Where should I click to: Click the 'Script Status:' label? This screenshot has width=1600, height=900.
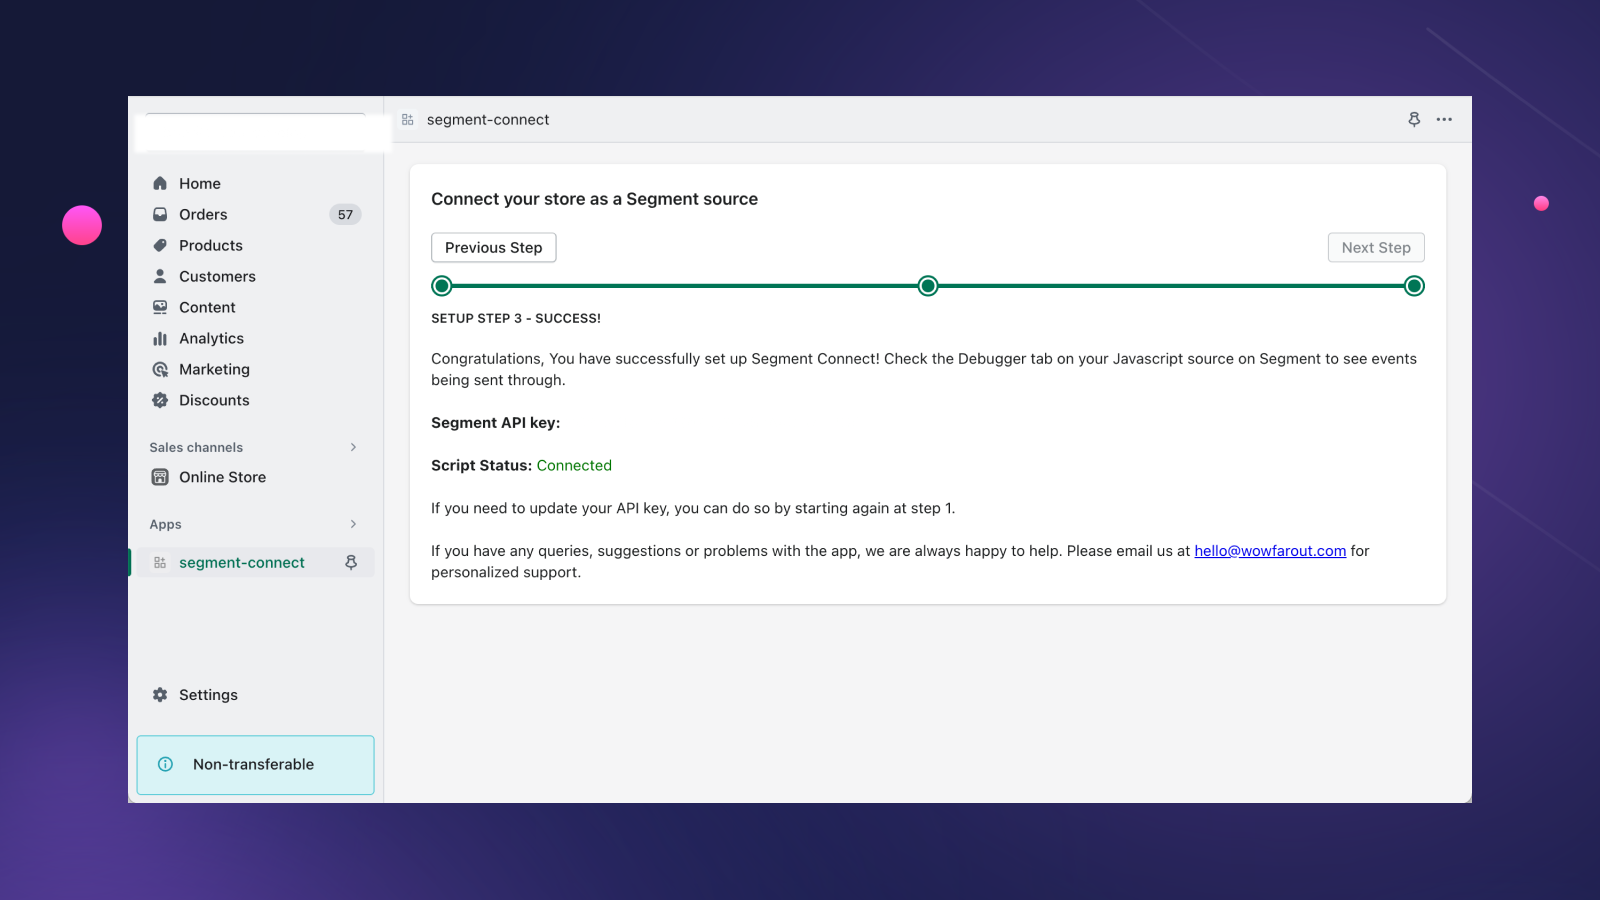coord(482,465)
